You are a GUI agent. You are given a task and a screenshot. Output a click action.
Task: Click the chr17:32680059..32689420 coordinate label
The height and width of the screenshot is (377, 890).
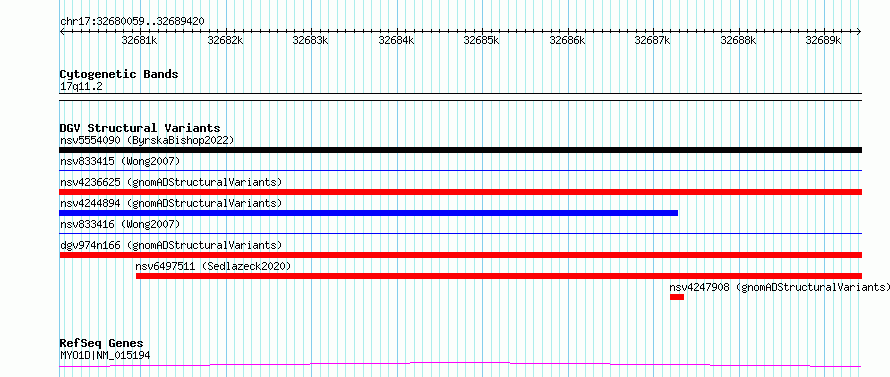[132, 22]
